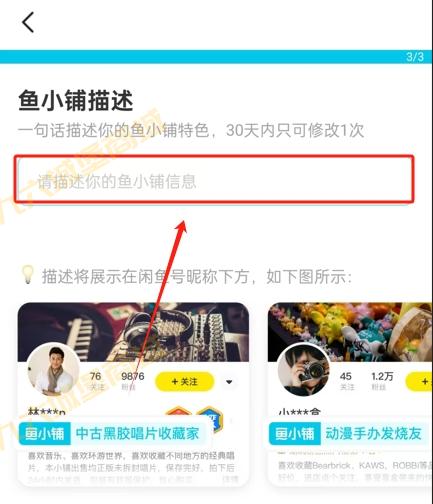The width and height of the screenshot is (433, 504).
Task: Select the 中古黑胶唱片收藏家 description label
Action: pyautogui.click(x=137, y=433)
